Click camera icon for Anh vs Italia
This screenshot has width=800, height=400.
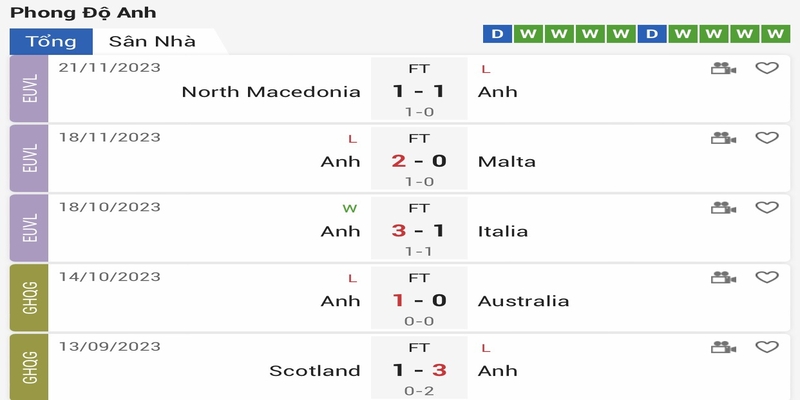click(x=723, y=208)
